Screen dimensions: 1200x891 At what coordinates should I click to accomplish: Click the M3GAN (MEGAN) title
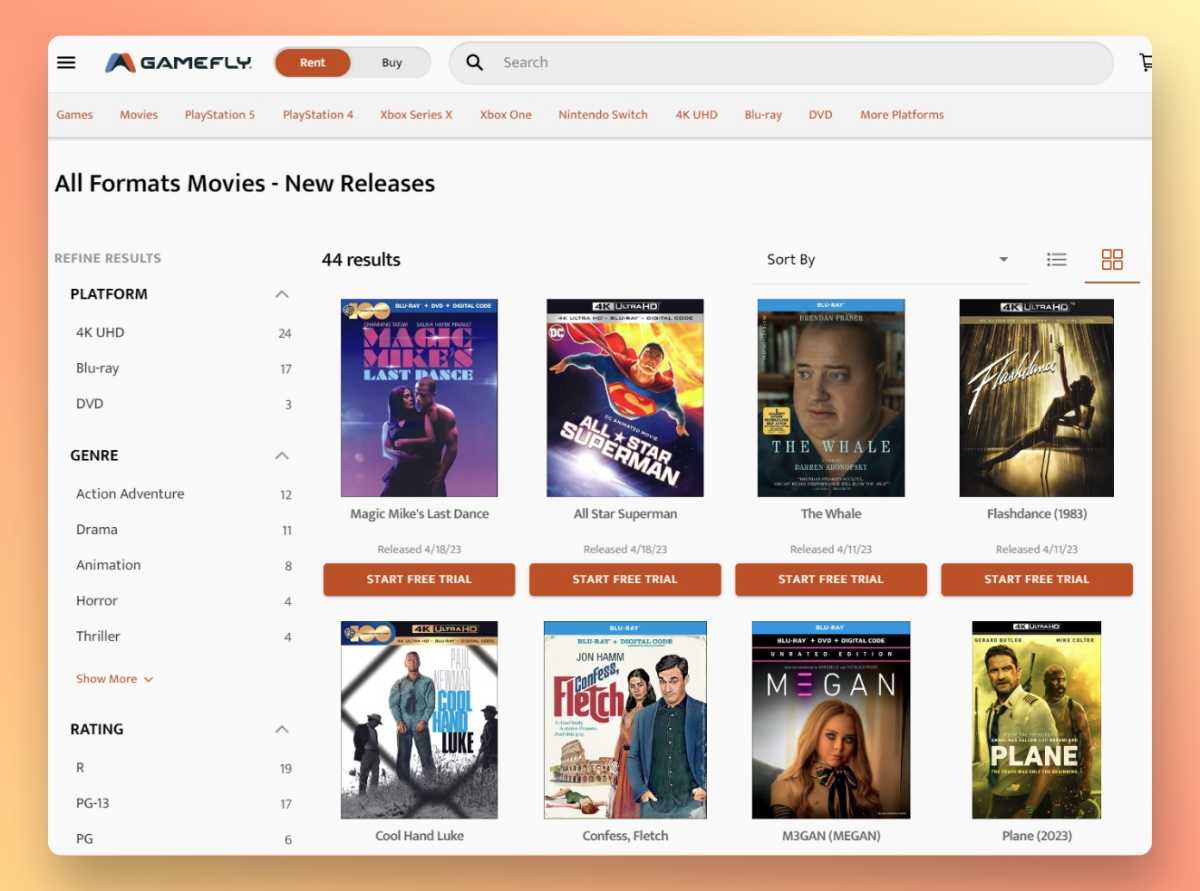(831, 836)
